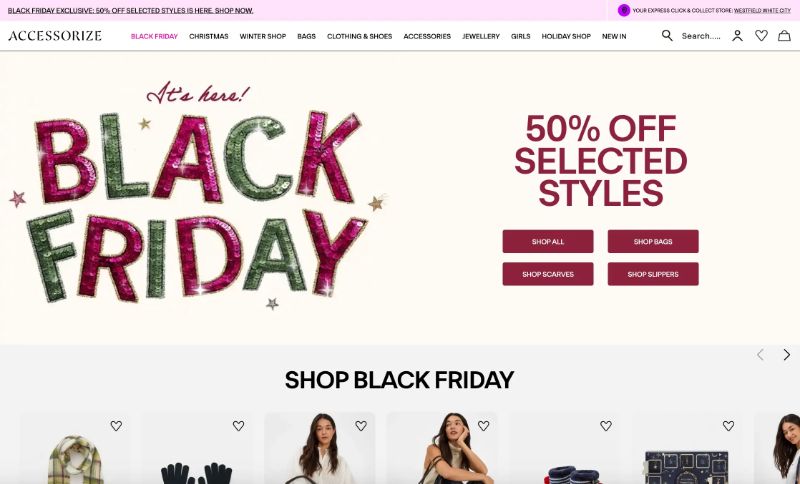This screenshot has height=484, width=800.
Task: Open the Clothing & Shoes menu
Action: point(359,36)
